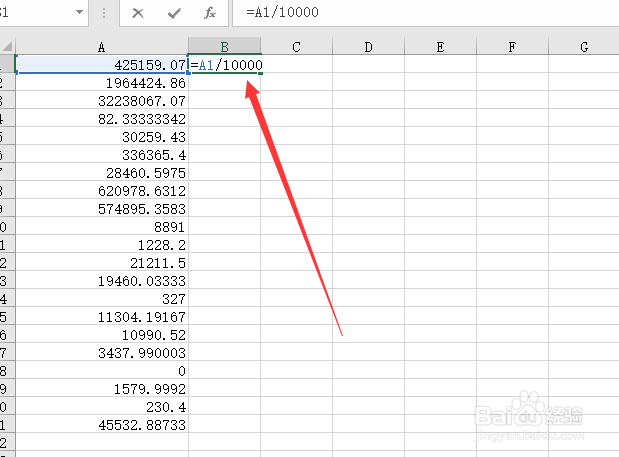Click cell with value 45532.88733
The height and width of the screenshot is (457, 619).
(102, 425)
